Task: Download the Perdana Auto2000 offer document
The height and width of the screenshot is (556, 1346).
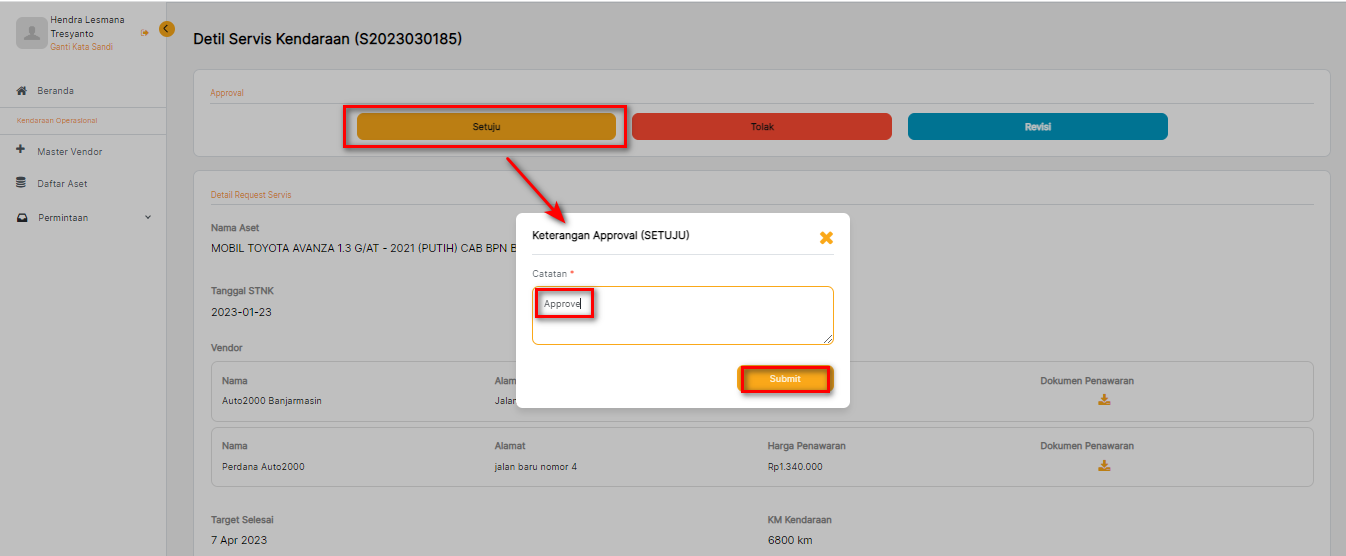Action: [1104, 465]
